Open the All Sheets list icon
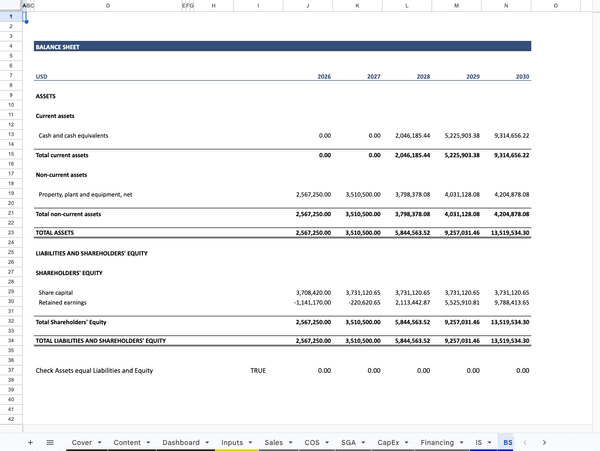 tap(50, 441)
